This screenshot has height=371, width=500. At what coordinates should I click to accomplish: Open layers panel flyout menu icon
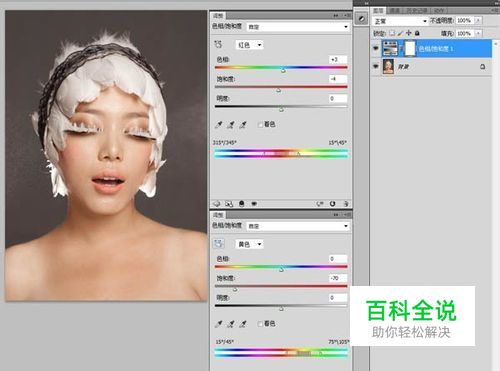[x=496, y=10]
